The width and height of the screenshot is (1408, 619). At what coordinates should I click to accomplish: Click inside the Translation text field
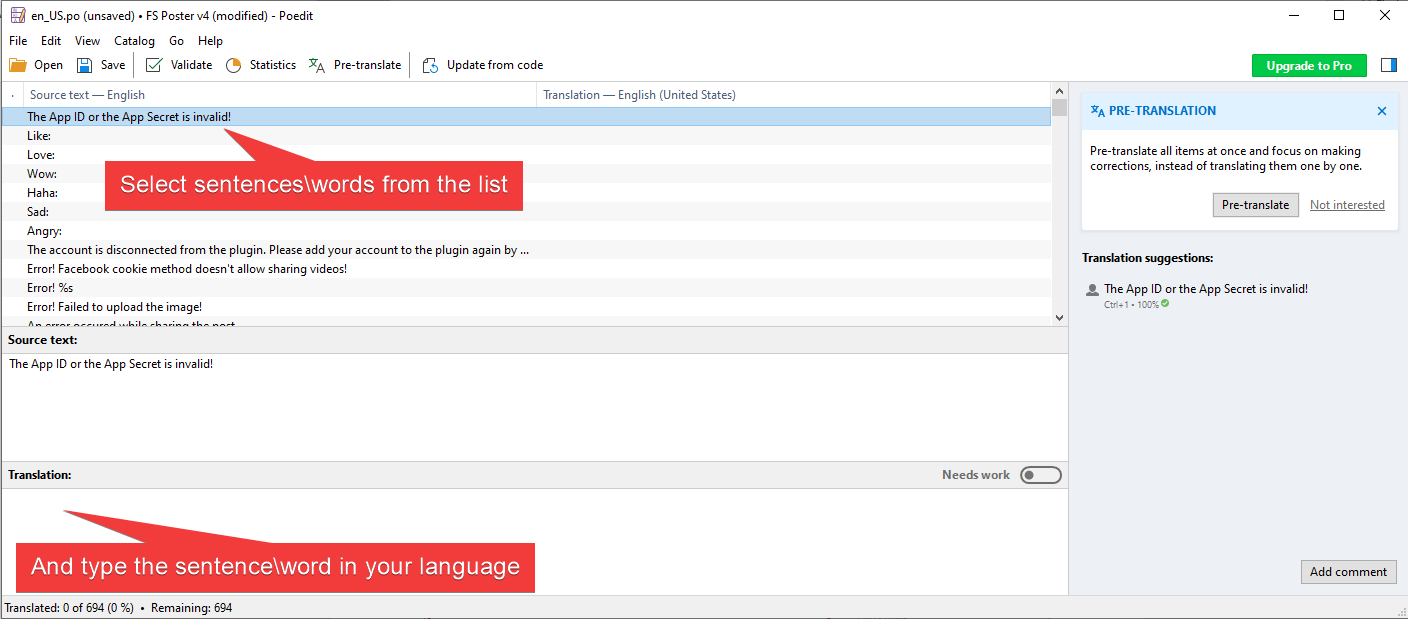[534, 541]
